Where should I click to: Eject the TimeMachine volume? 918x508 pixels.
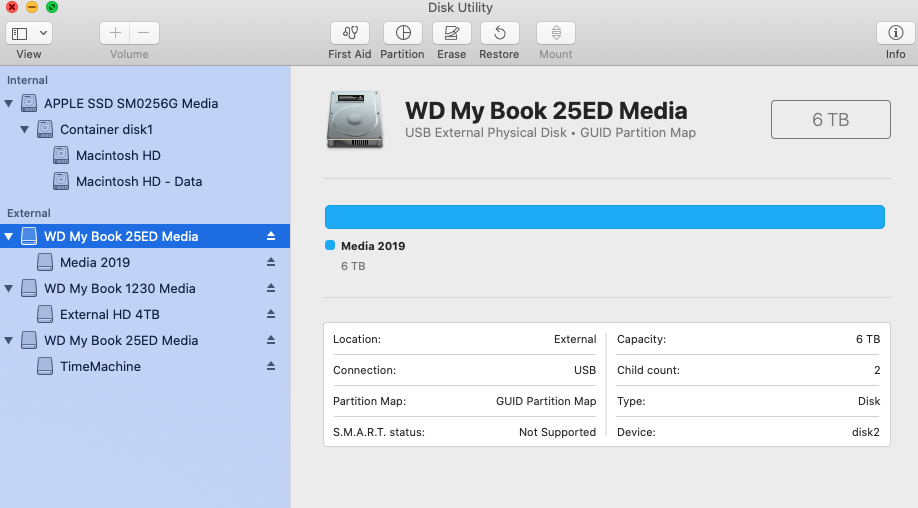[270, 366]
